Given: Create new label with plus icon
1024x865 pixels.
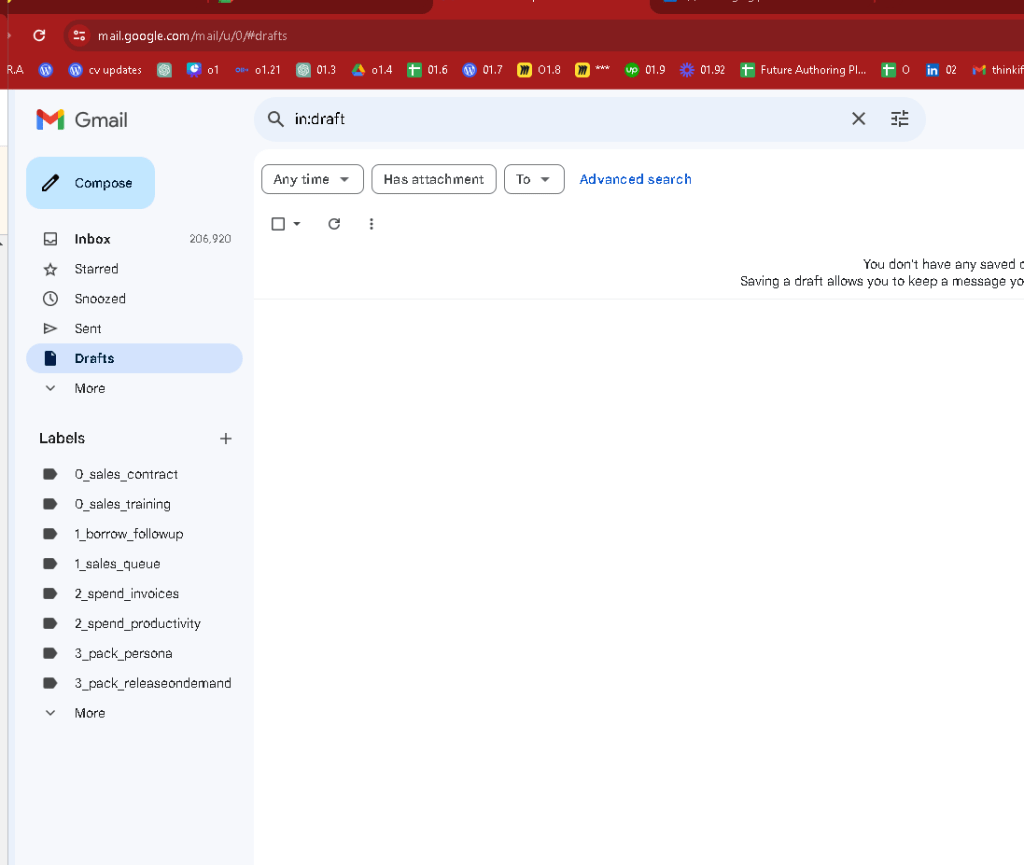Looking at the screenshot, I should pyautogui.click(x=225, y=439).
